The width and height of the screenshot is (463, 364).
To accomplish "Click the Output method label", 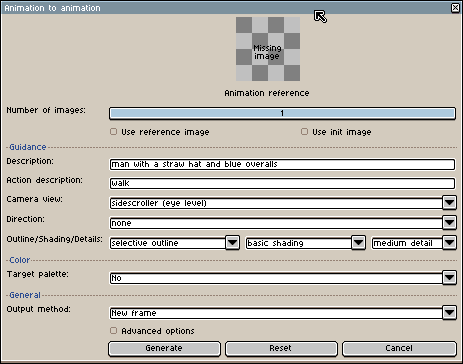I will tap(39, 309).
